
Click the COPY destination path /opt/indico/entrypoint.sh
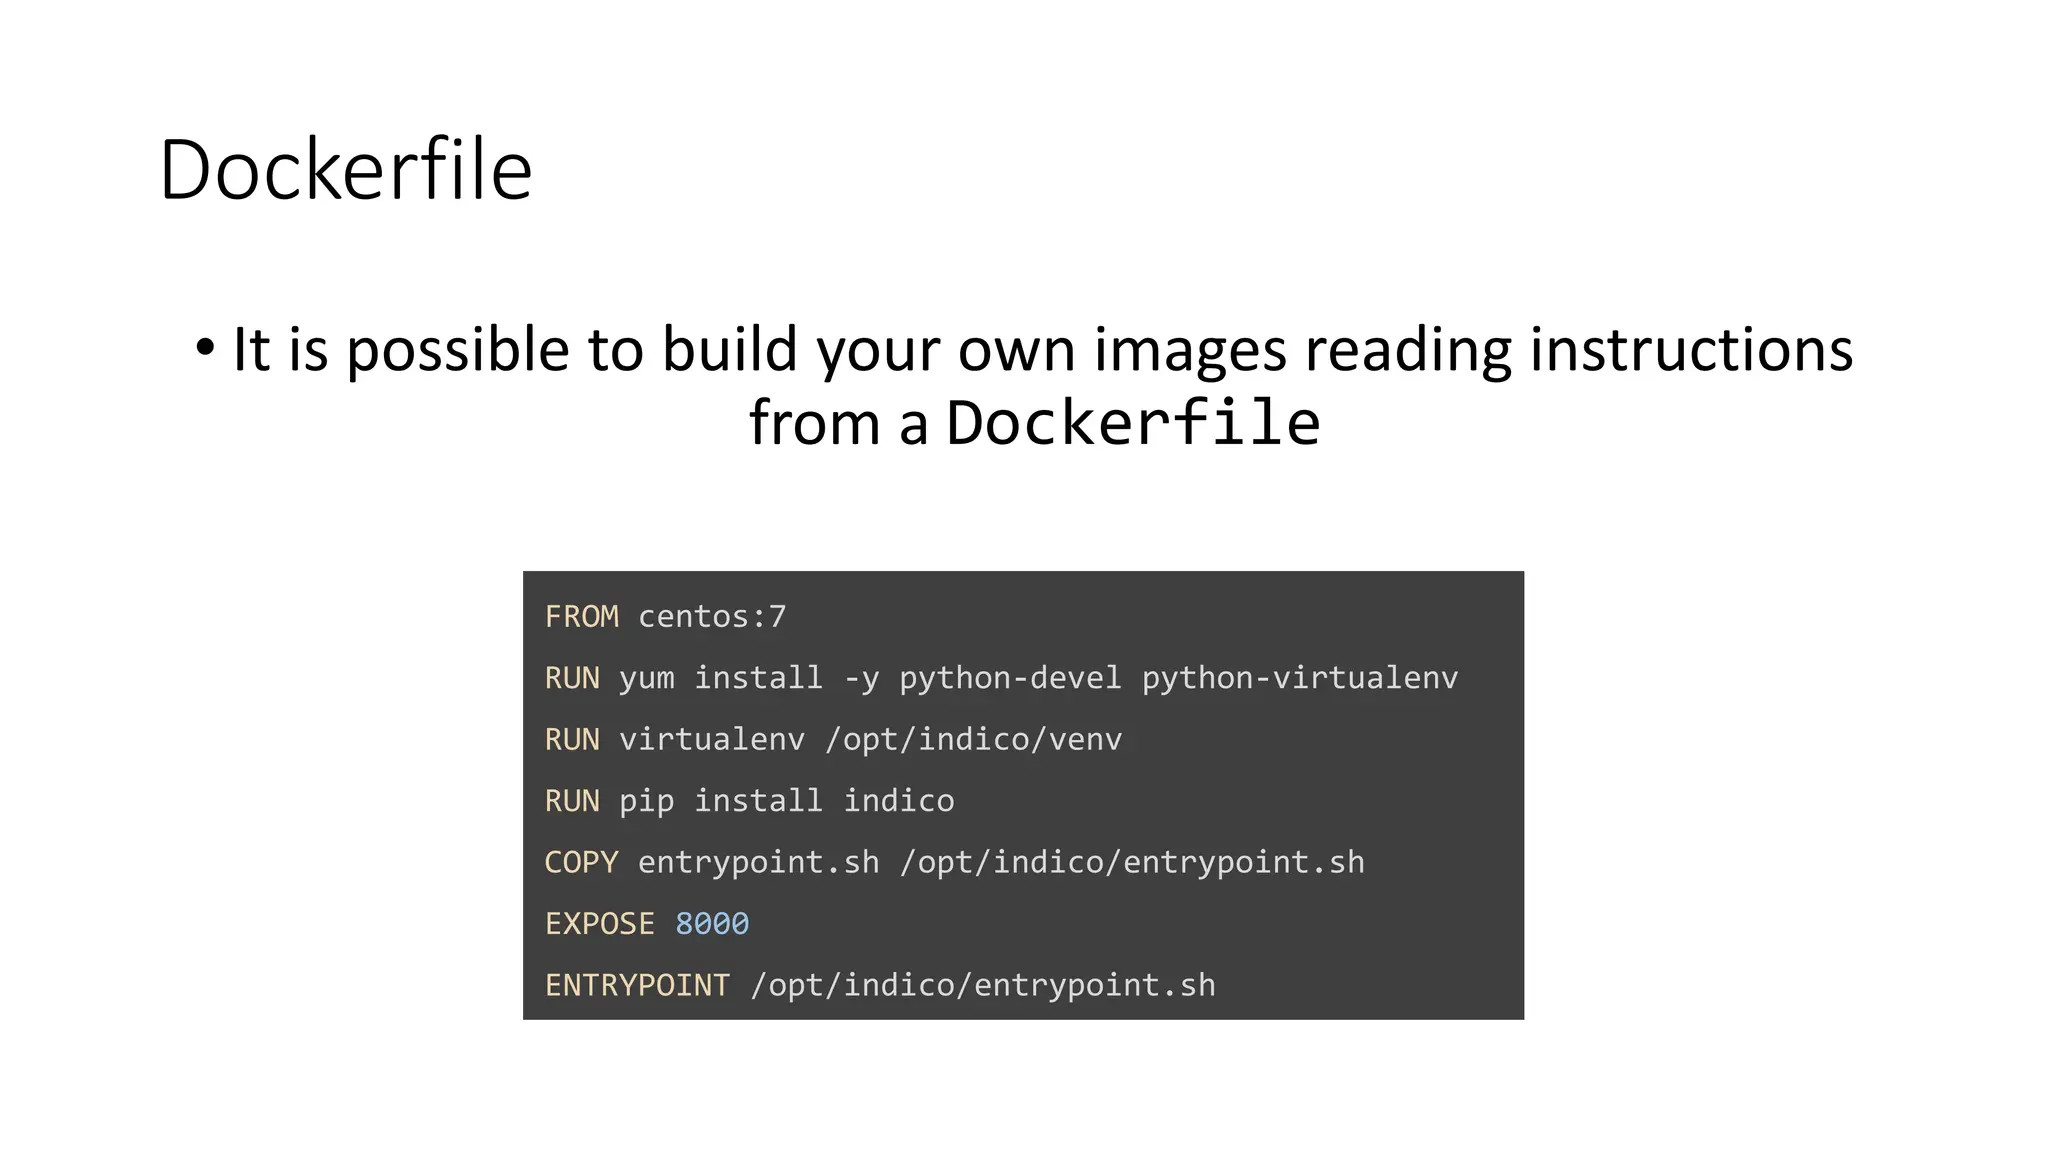pos(1131,862)
